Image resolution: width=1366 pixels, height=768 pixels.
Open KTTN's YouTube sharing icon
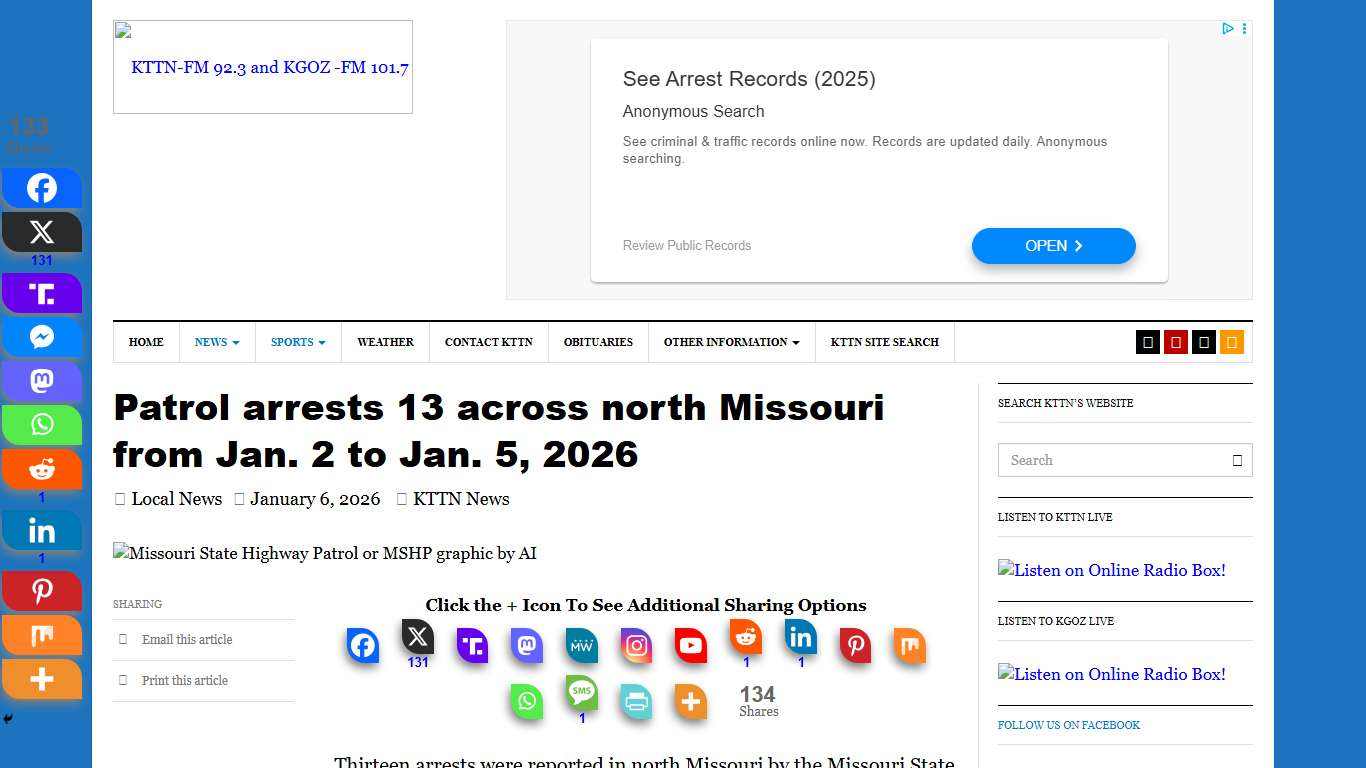(690, 645)
